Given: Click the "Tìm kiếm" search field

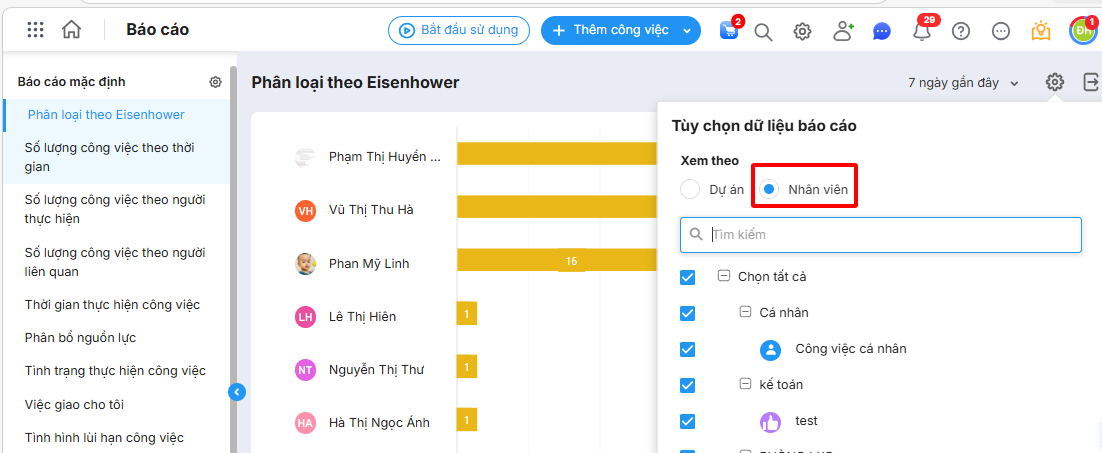Looking at the screenshot, I should tap(890, 235).
